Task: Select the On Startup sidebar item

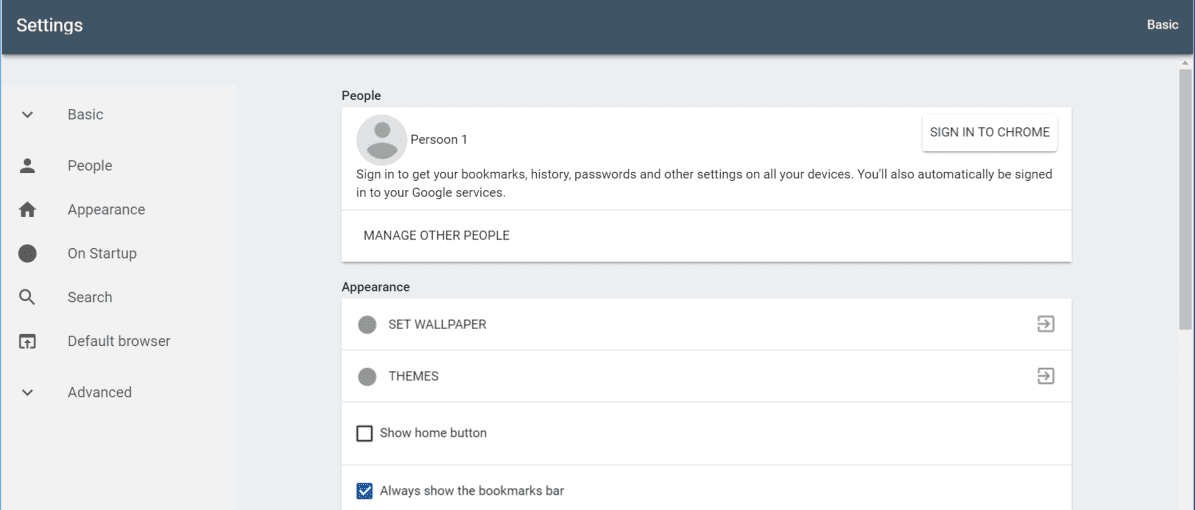Action: (102, 253)
